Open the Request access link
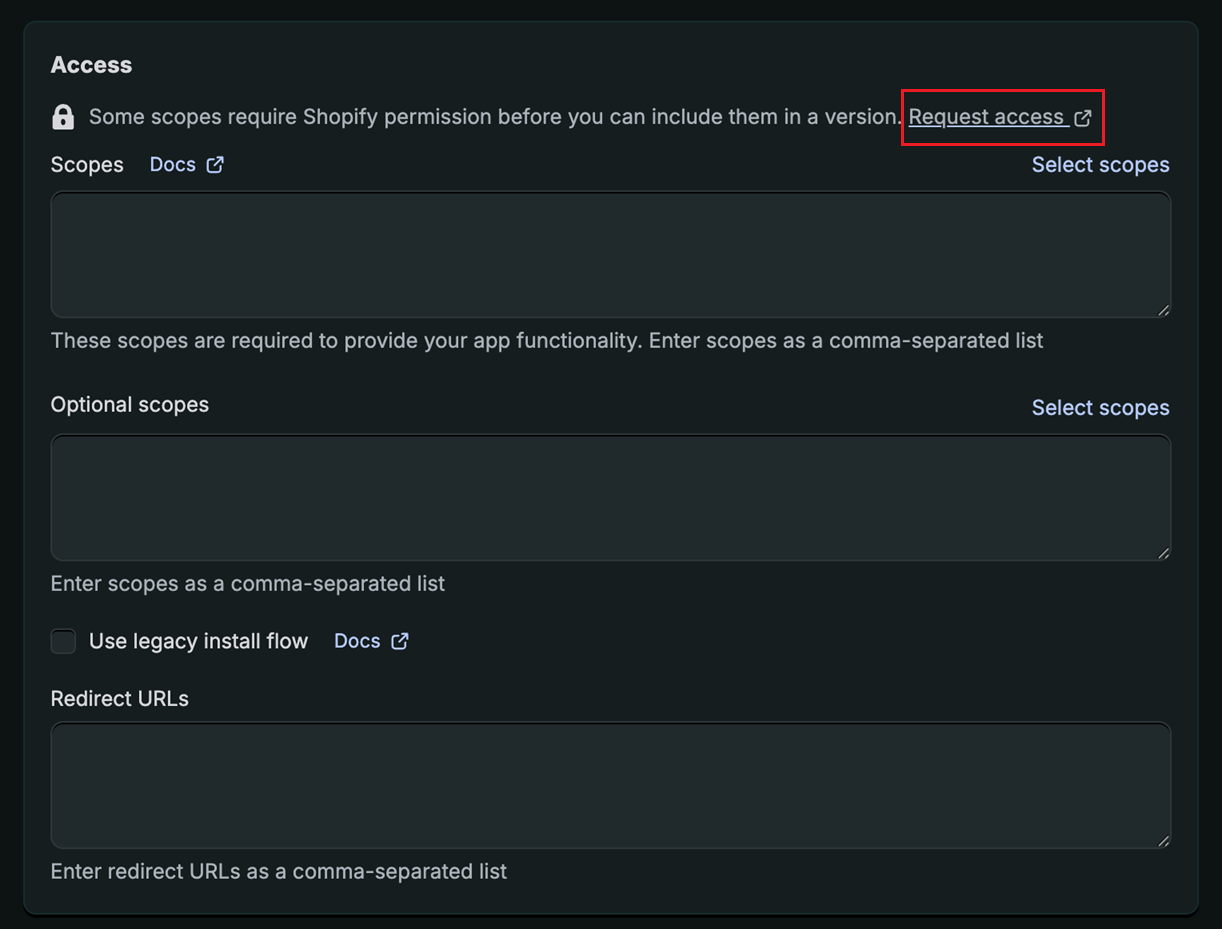 tap(986, 117)
